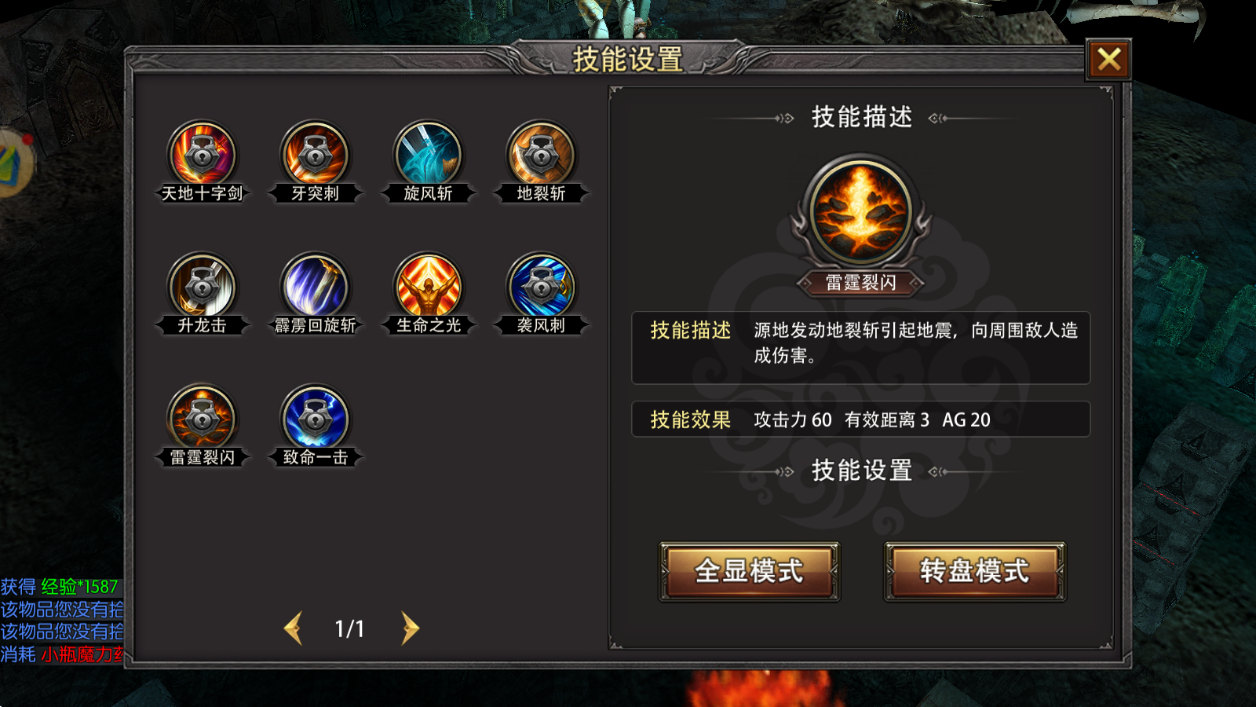Select the 雷霆裂闪 skill in the grid
The width and height of the screenshot is (1256, 707).
click(202, 418)
